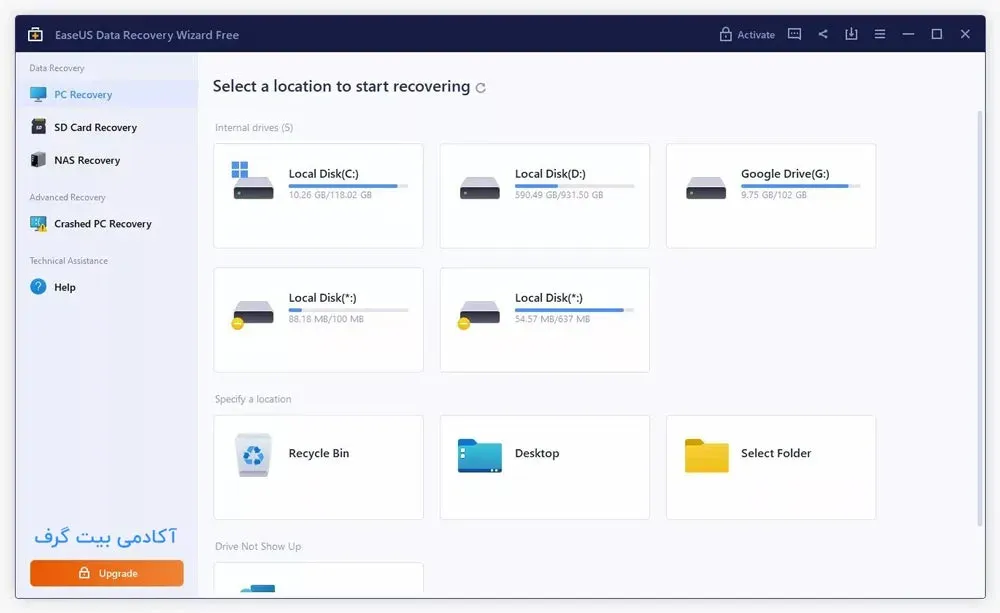The width and height of the screenshot is (1000, 613).
Task: Click Local Disk(D:) usage bar
Action: pos(575,186)
